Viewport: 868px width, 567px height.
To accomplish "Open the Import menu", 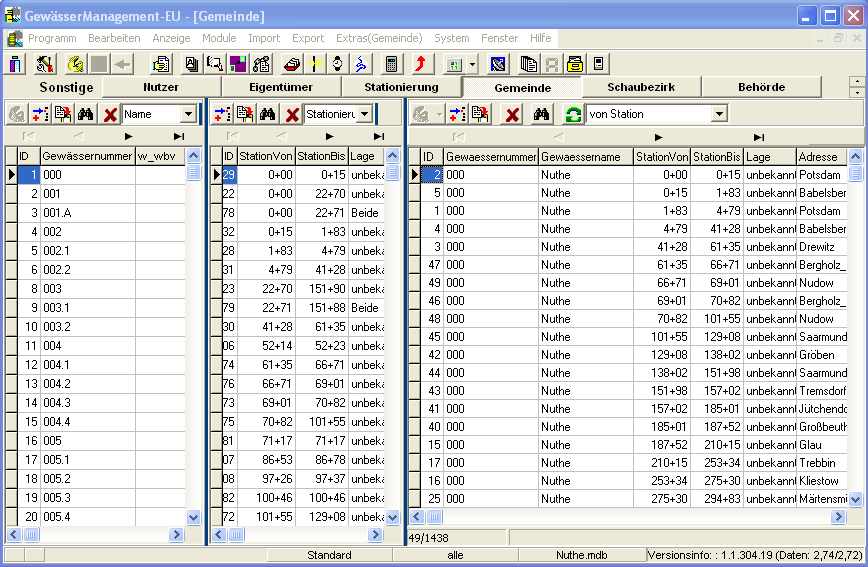I will (x=264, y=38).
